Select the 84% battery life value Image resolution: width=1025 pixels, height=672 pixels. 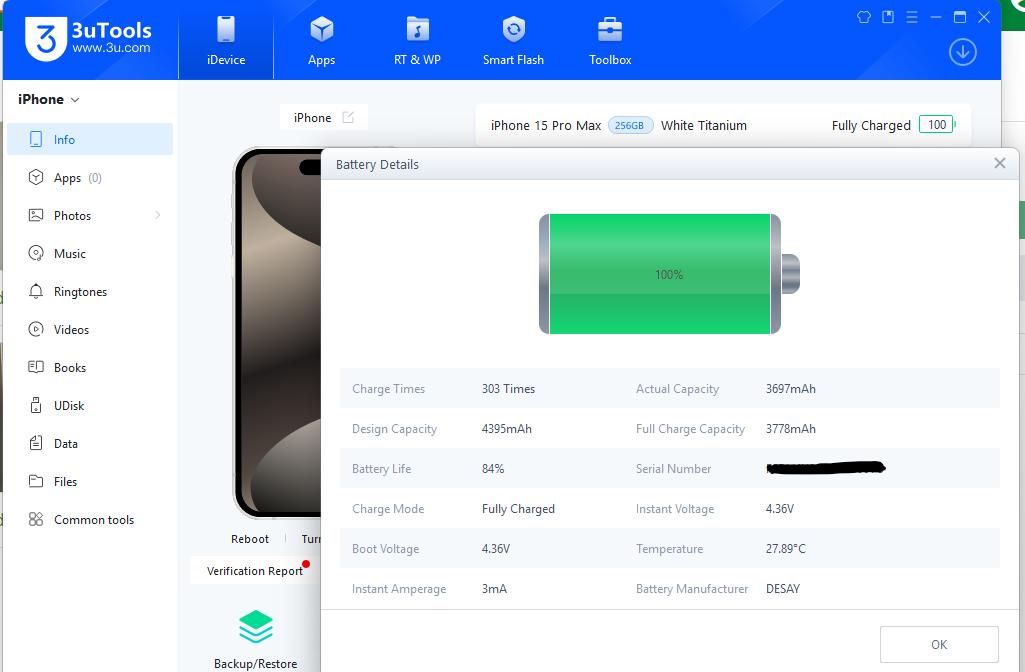[493, 469]
